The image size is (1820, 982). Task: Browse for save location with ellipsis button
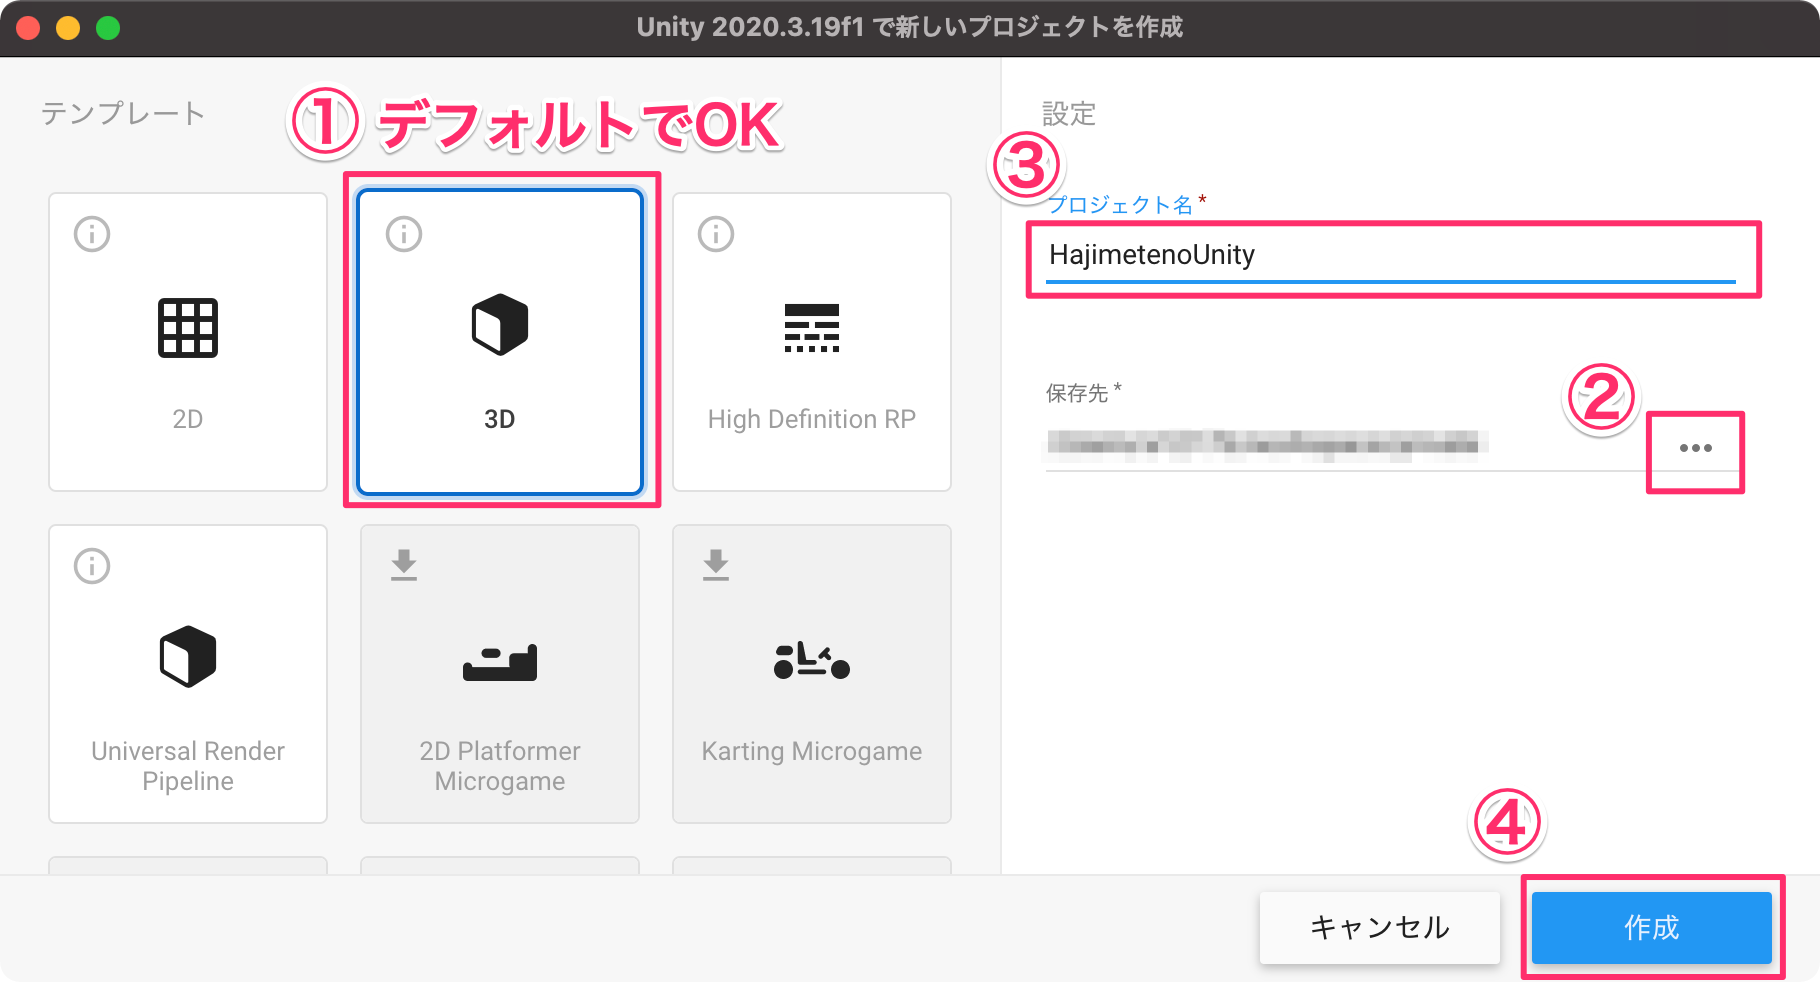[x=1696, y=448]
